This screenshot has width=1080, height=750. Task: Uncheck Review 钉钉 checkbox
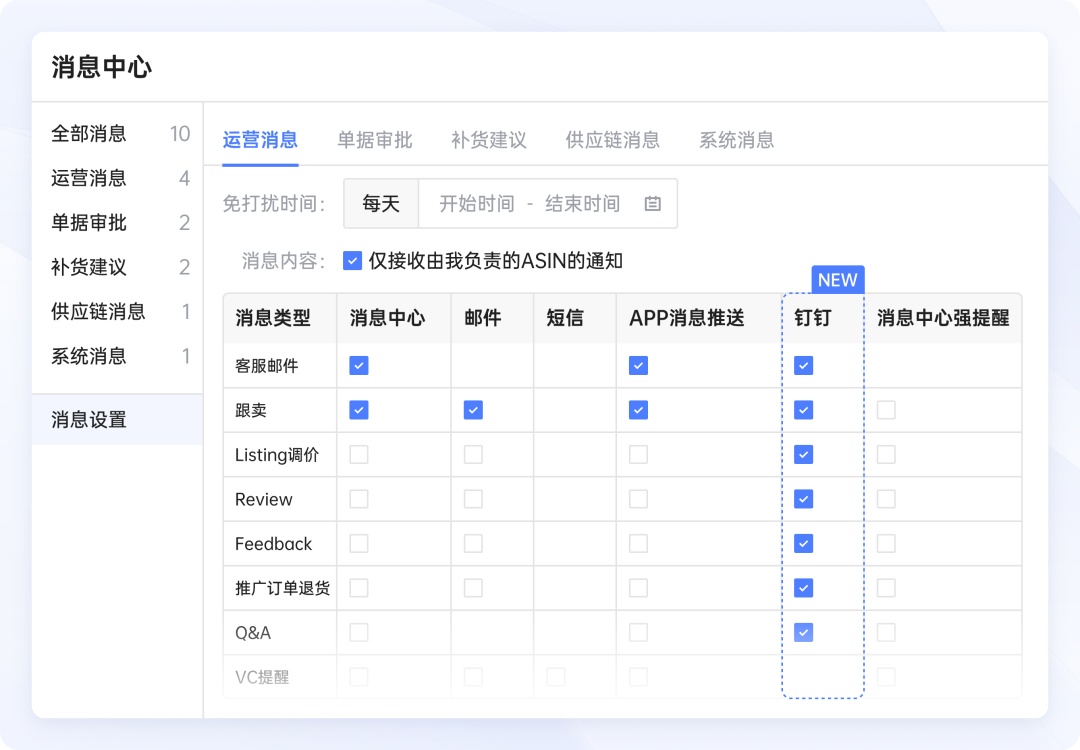[804, 499]
